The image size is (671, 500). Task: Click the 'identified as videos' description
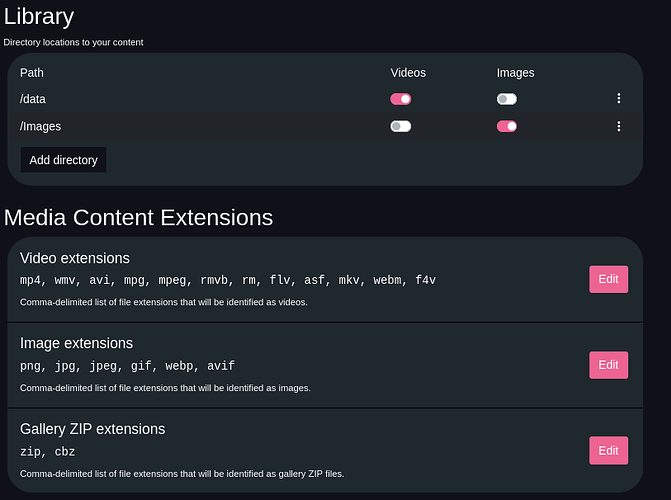[x=163, y=302]
